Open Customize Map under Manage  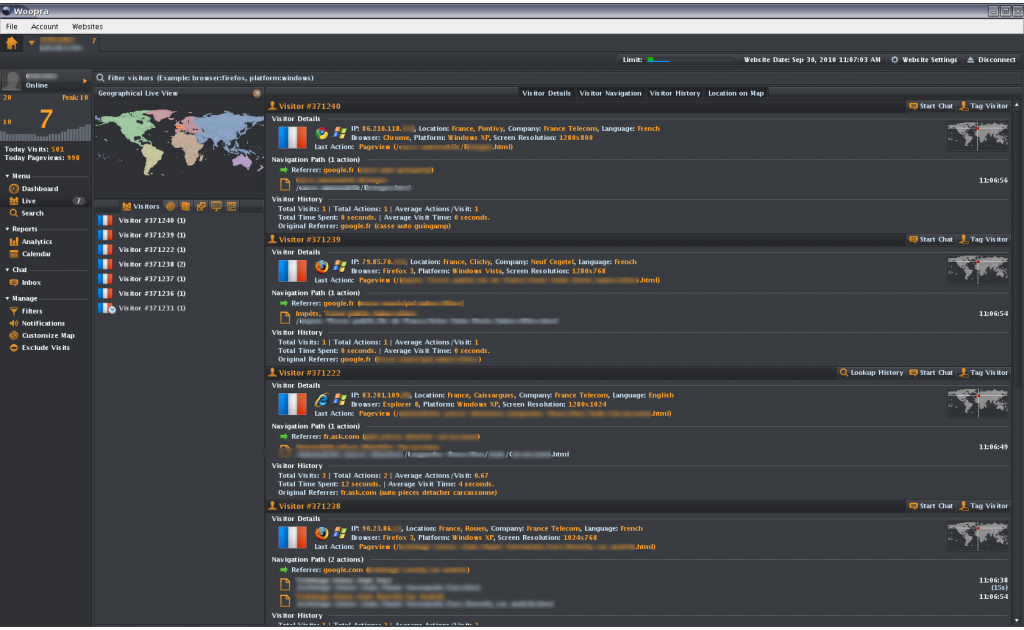tap(48, 336)
